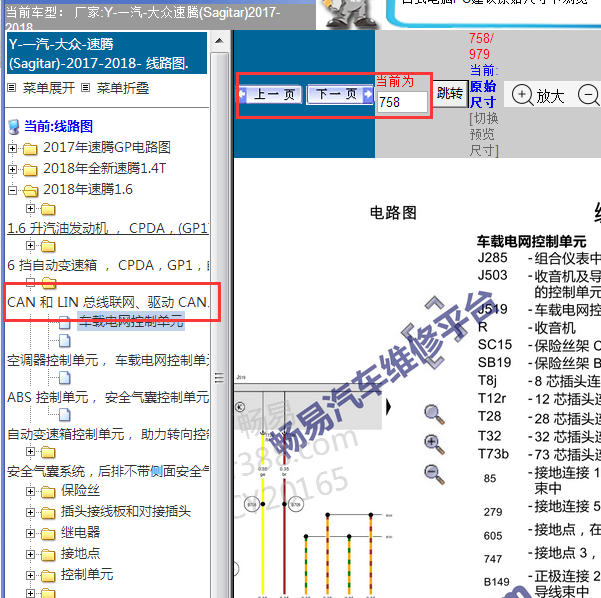
Task: Click the 控制单元 folder icon
Action: point(48,576)
